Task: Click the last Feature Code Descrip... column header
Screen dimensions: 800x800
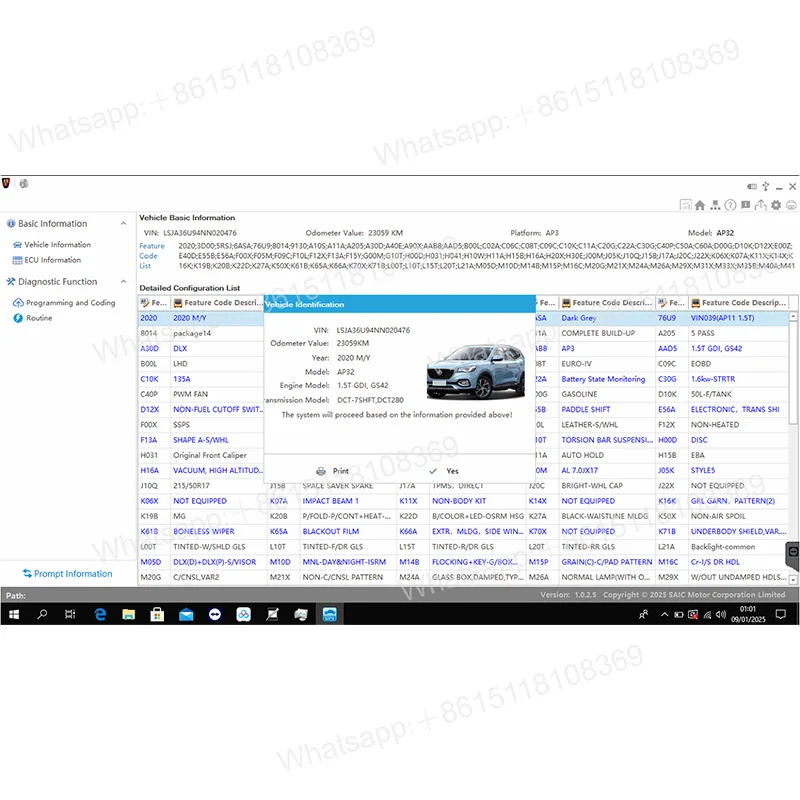Action: 738,303
